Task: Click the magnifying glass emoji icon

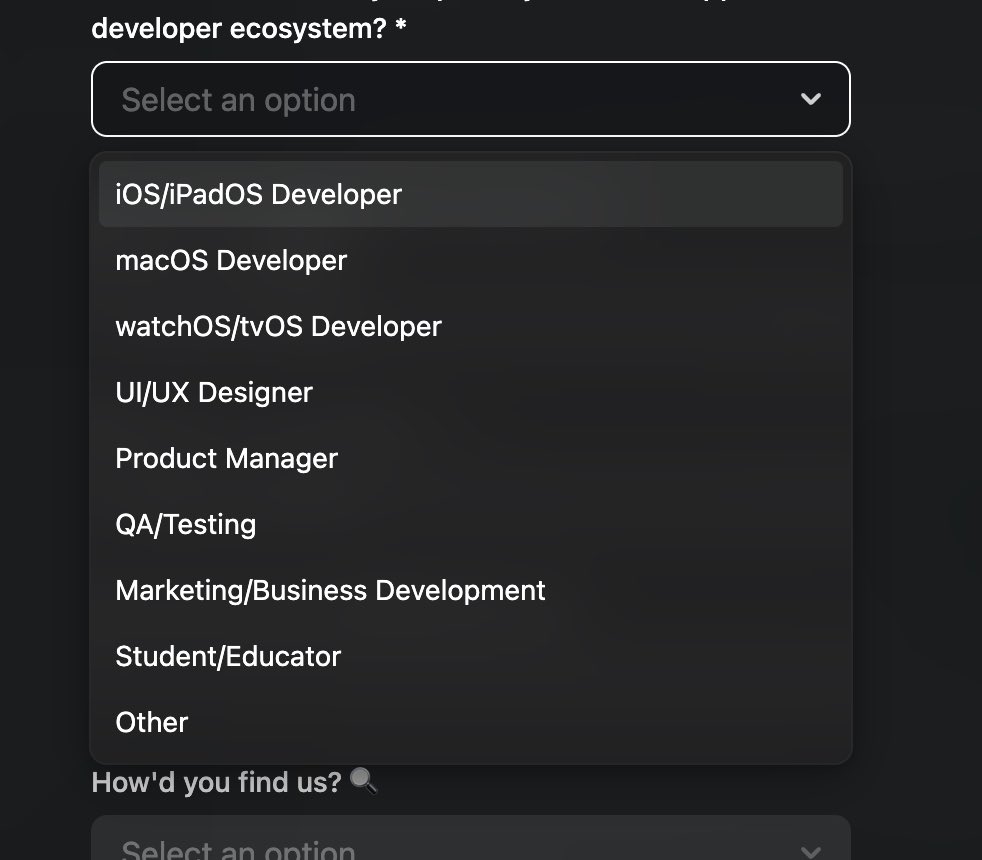Action: [363, 781]
